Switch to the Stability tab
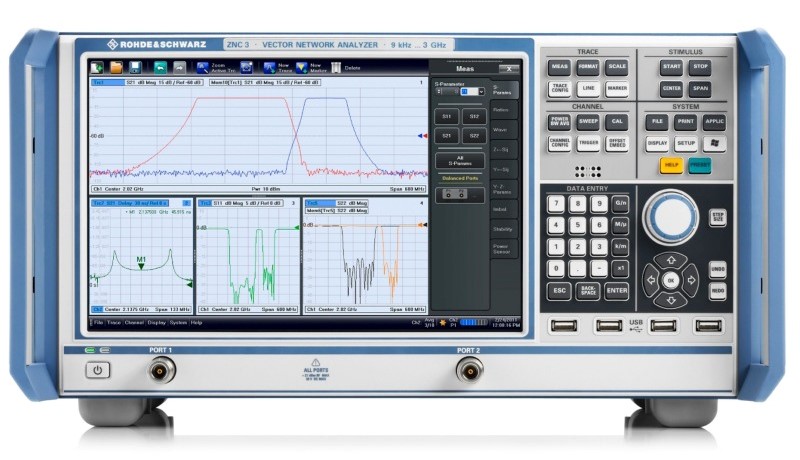 (x=503, y=229)
